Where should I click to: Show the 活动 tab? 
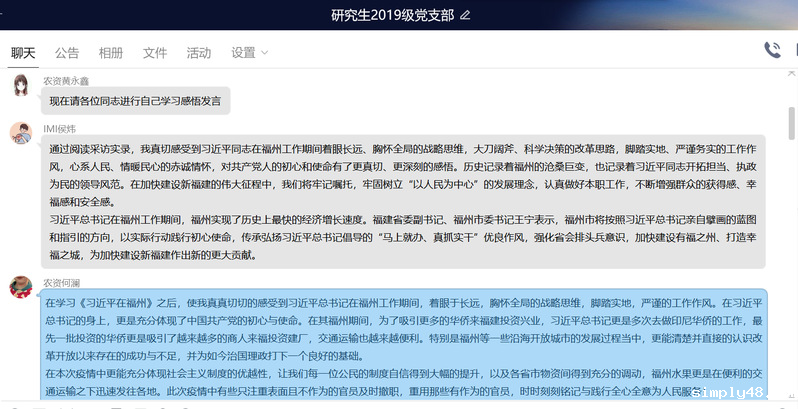coord(199,52)
